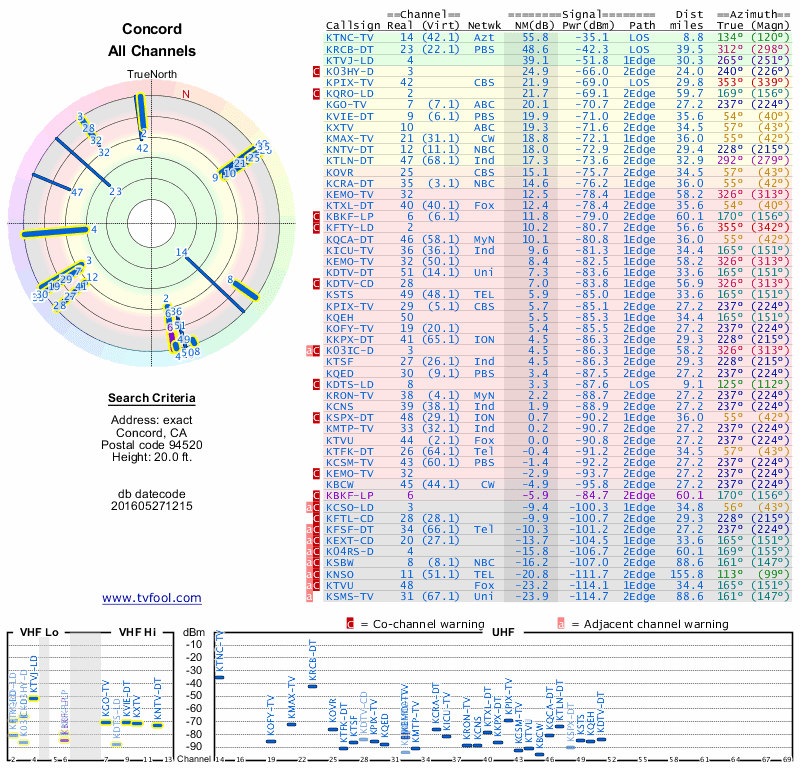The image size is (800, 768).
Task: Click the Callsign column header
Action: 353,26
